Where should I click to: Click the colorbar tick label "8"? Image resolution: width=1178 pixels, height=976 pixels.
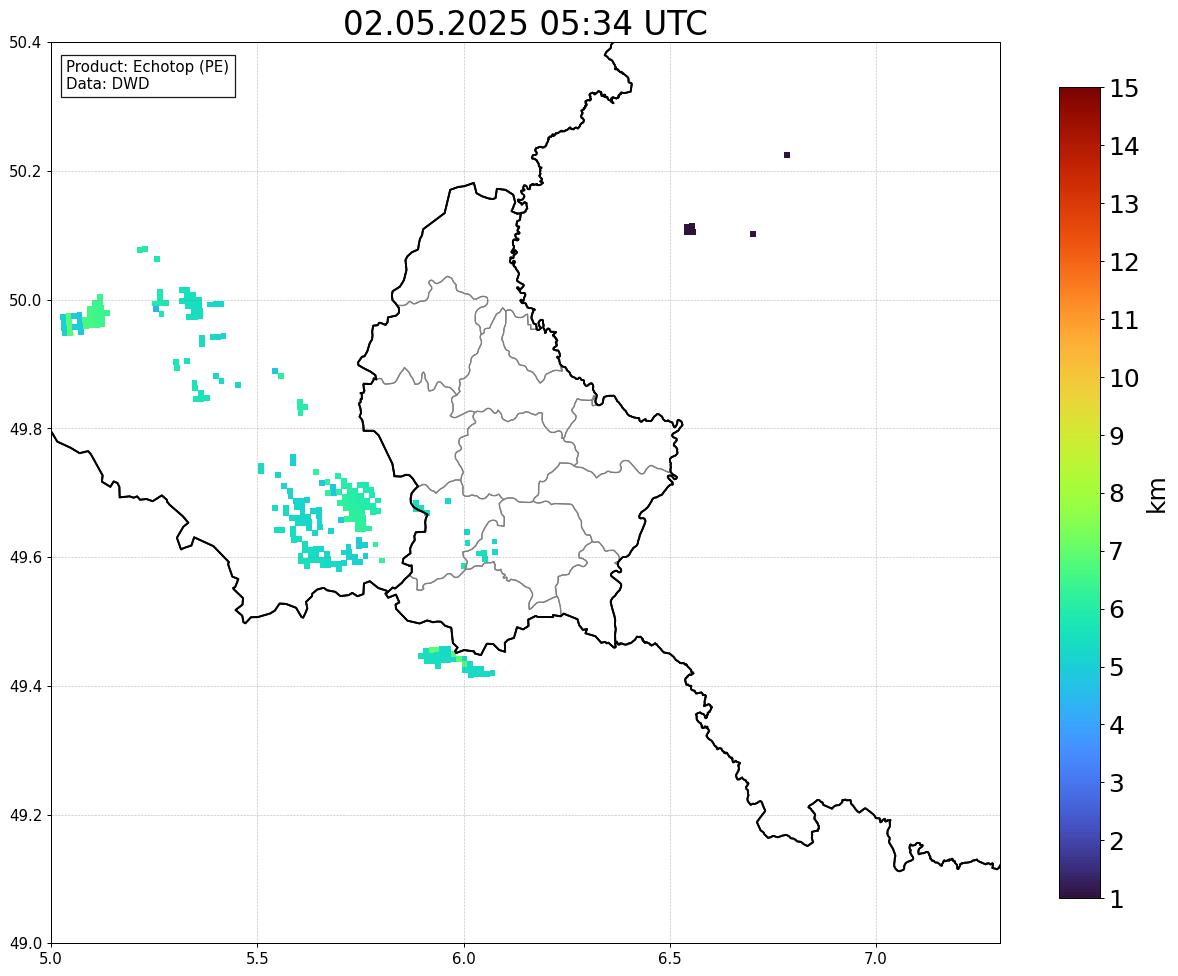[1117, 494]
